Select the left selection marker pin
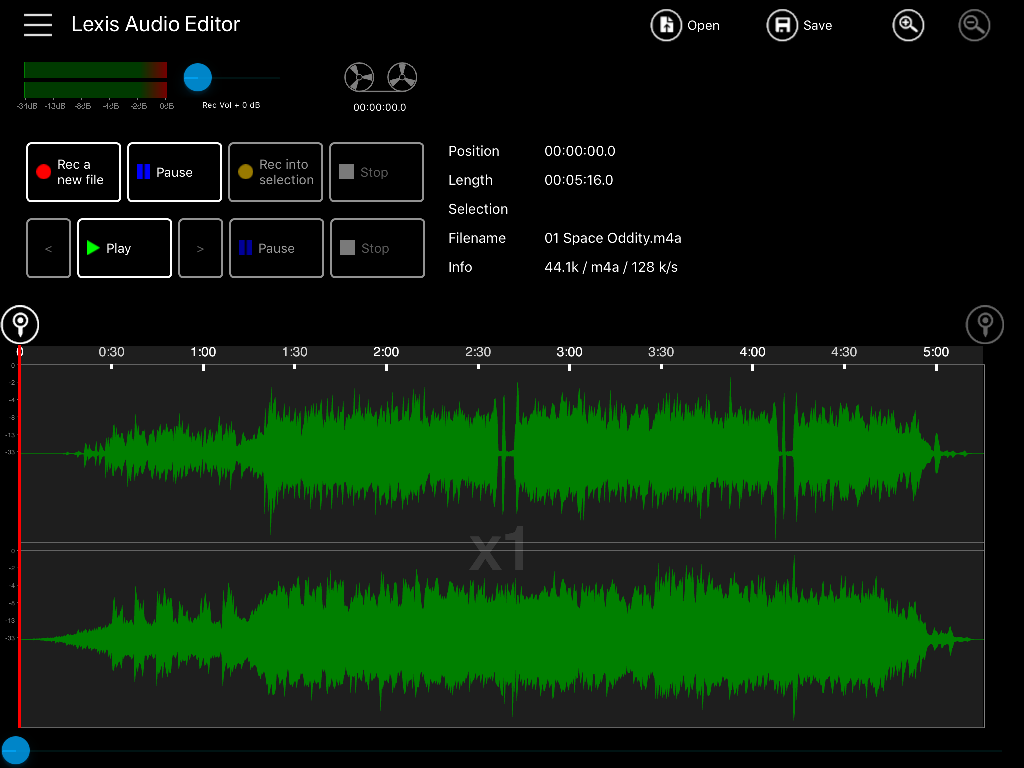The height and width of the screenshot is (768, 1024). click(x=20, y=324)
